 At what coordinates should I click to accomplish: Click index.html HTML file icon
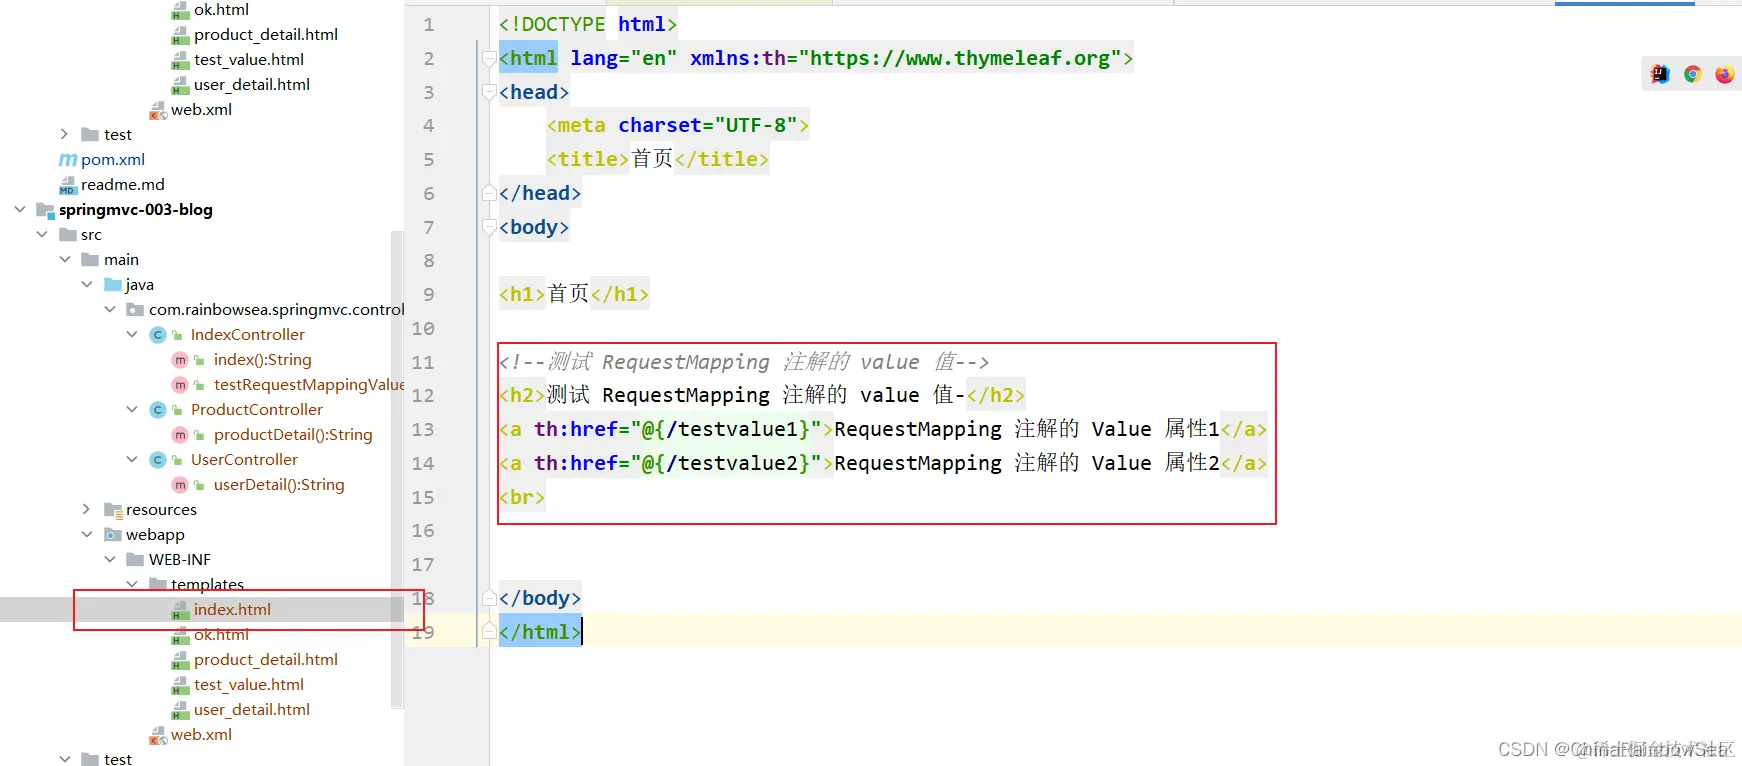click(180, 609)
